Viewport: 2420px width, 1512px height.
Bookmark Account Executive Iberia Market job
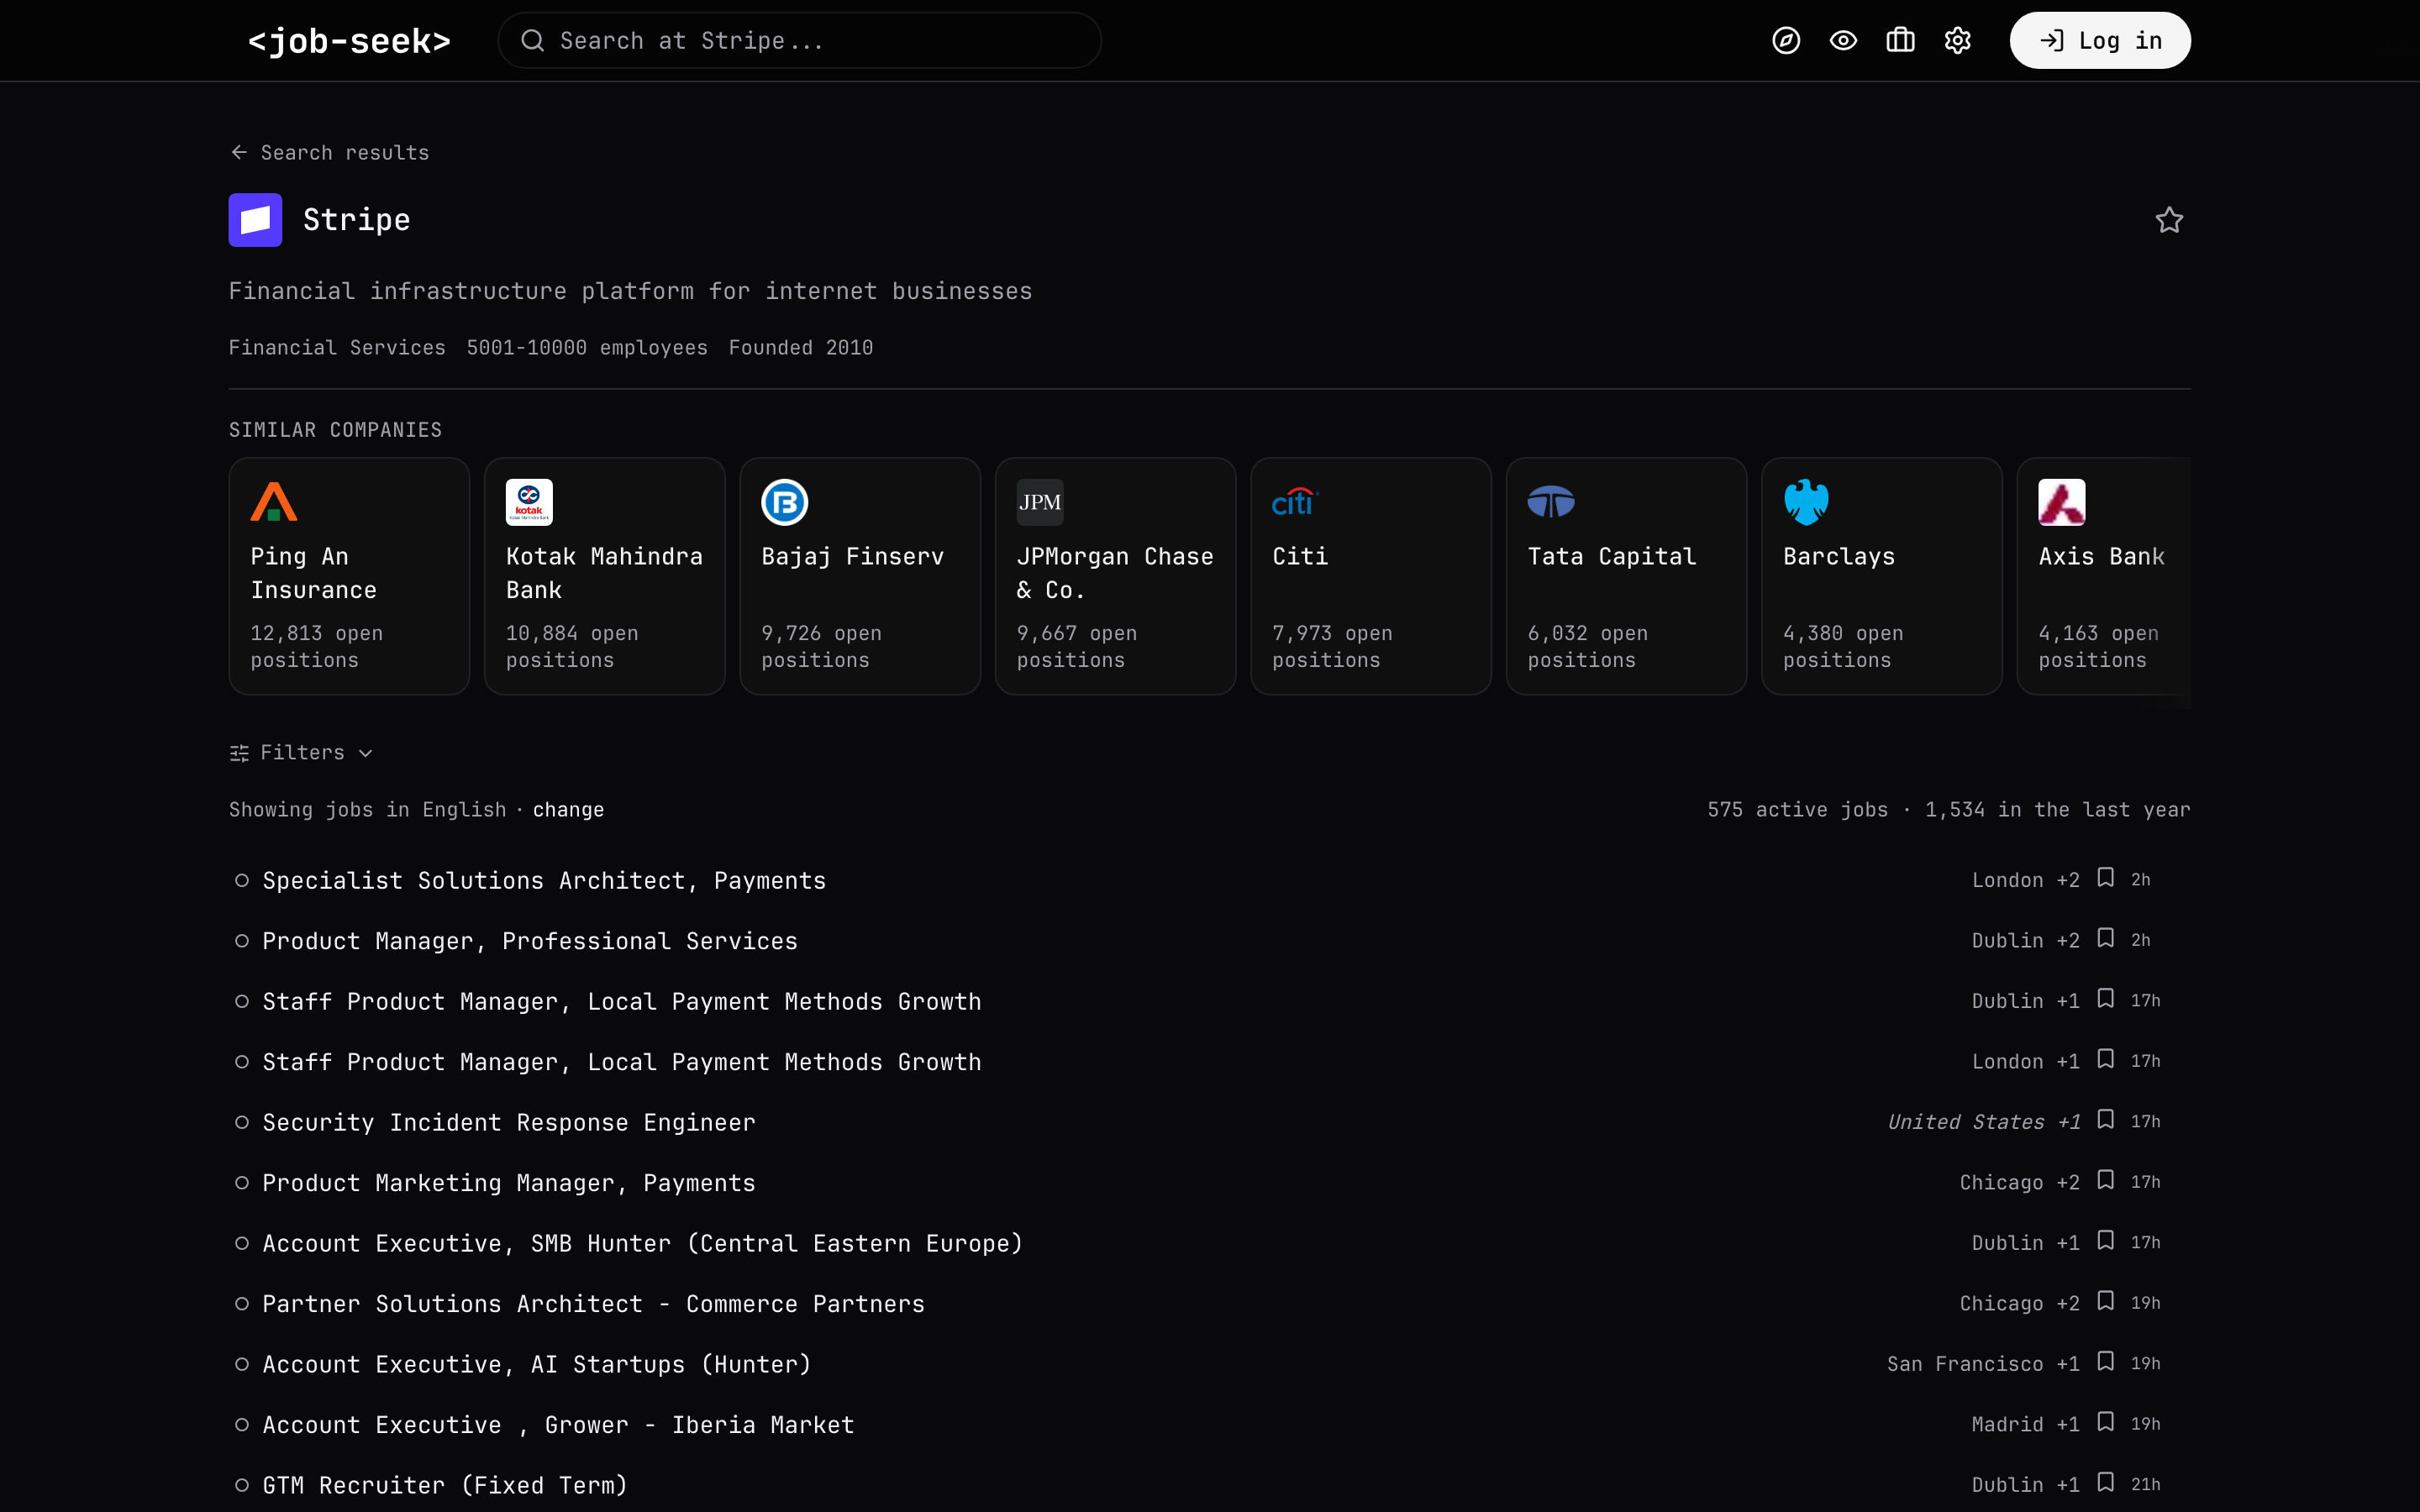(x=2105, y=1422)
